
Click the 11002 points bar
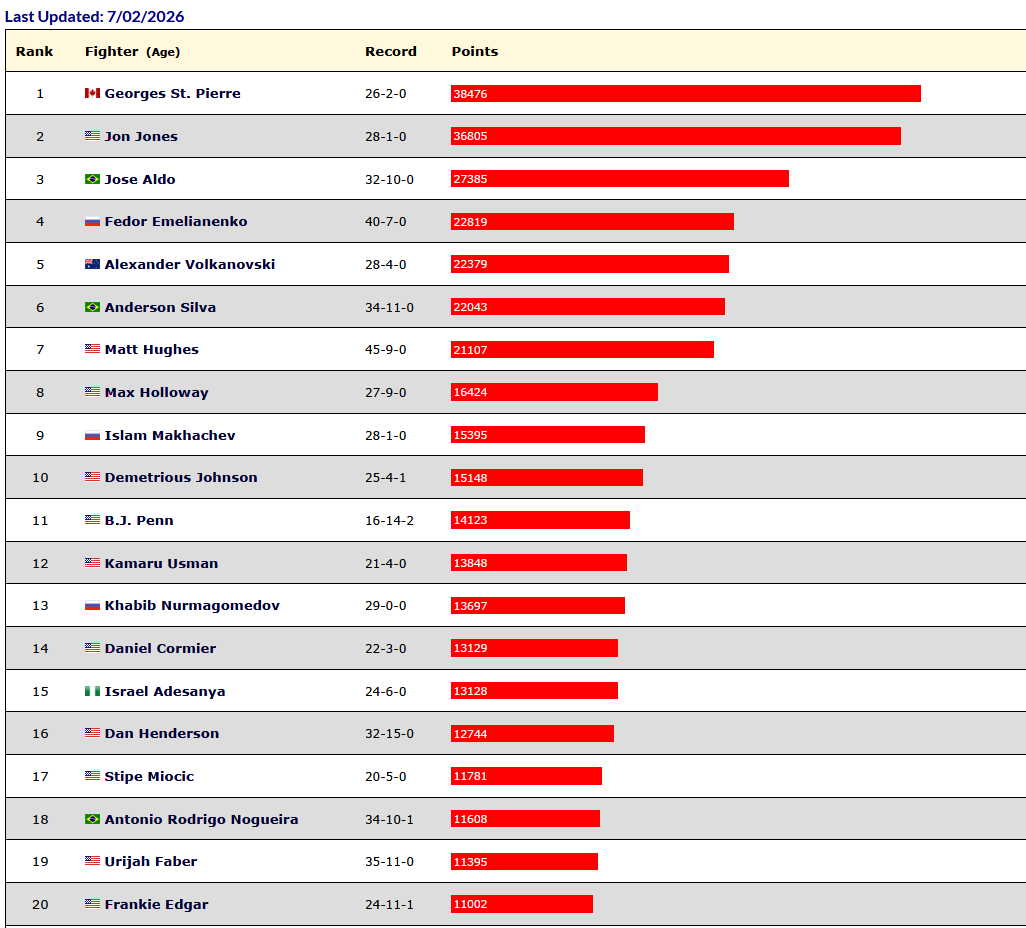tap(522, 904)
